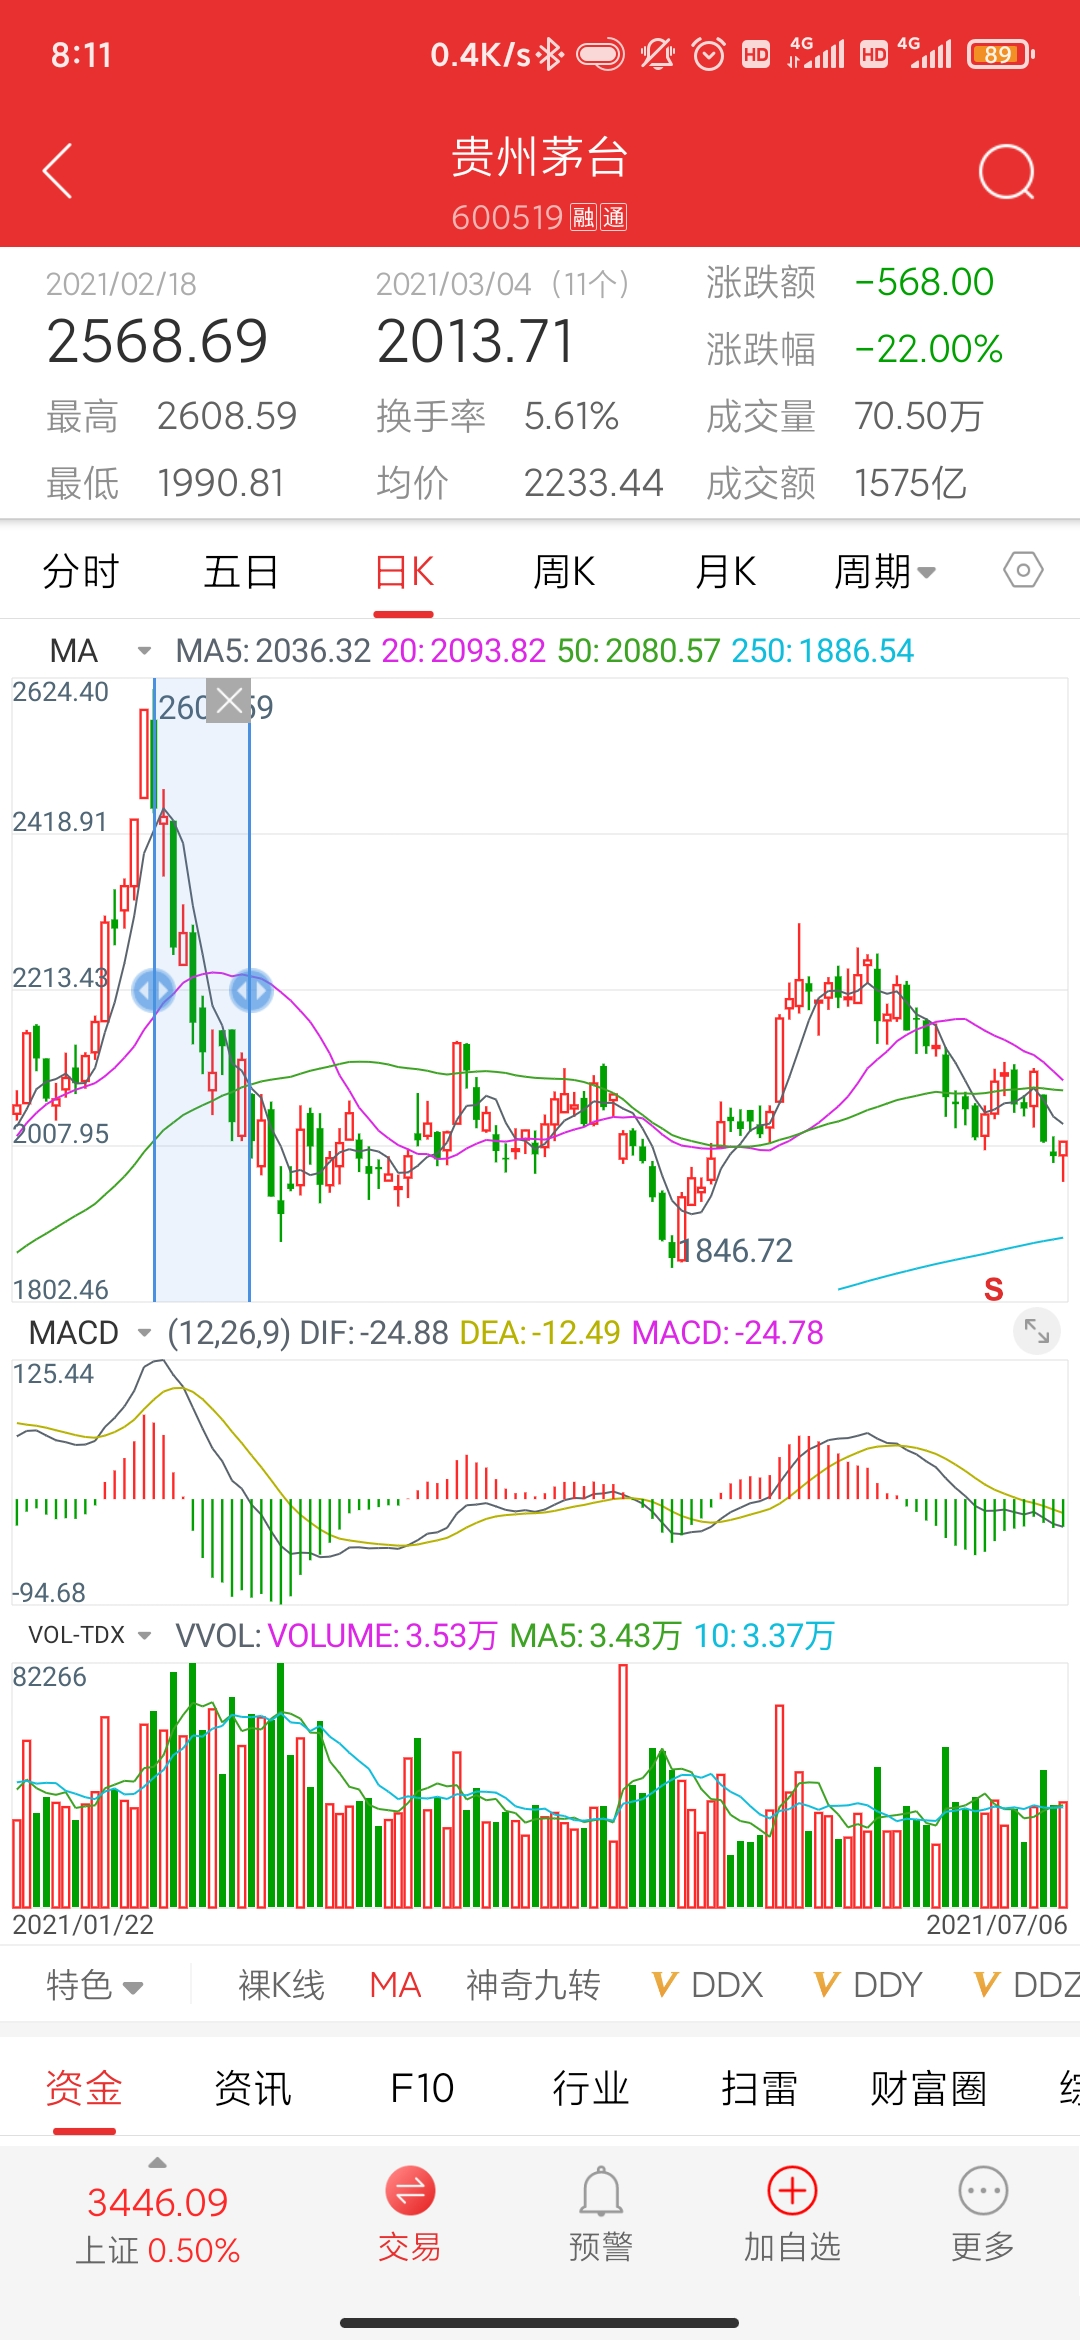1080x2340 pixels.
Task: Tap the DIF: -24.88 value
Action: click(374, 1332)
